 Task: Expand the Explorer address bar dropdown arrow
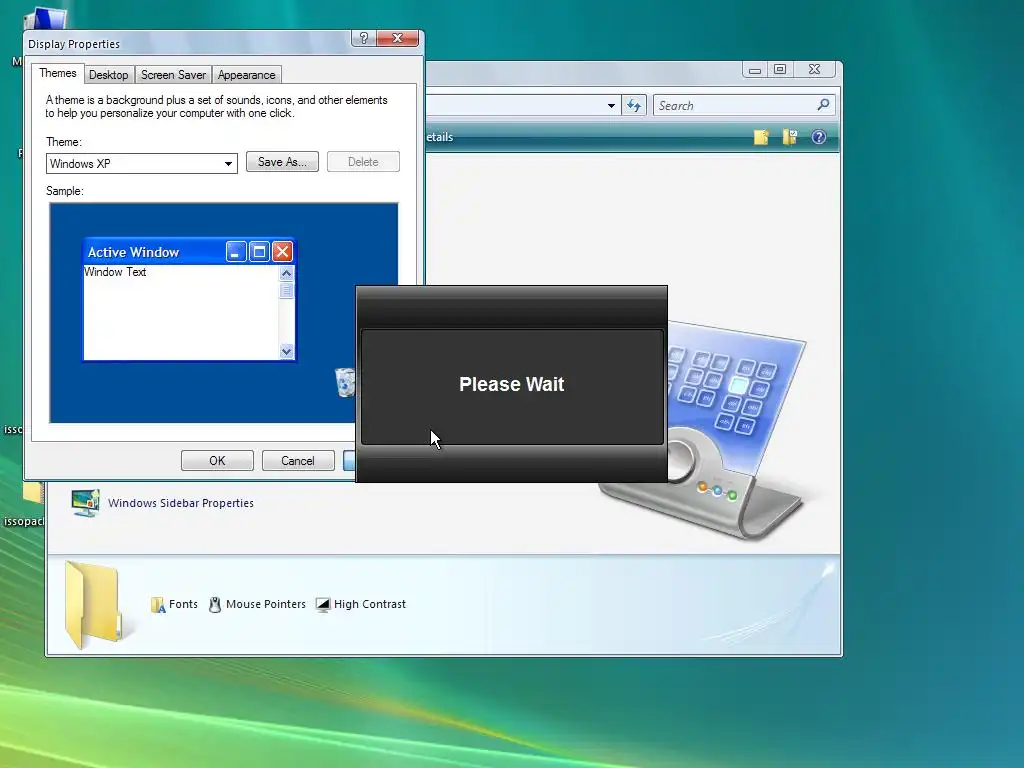pyautogui.click(x=611, y=105)
